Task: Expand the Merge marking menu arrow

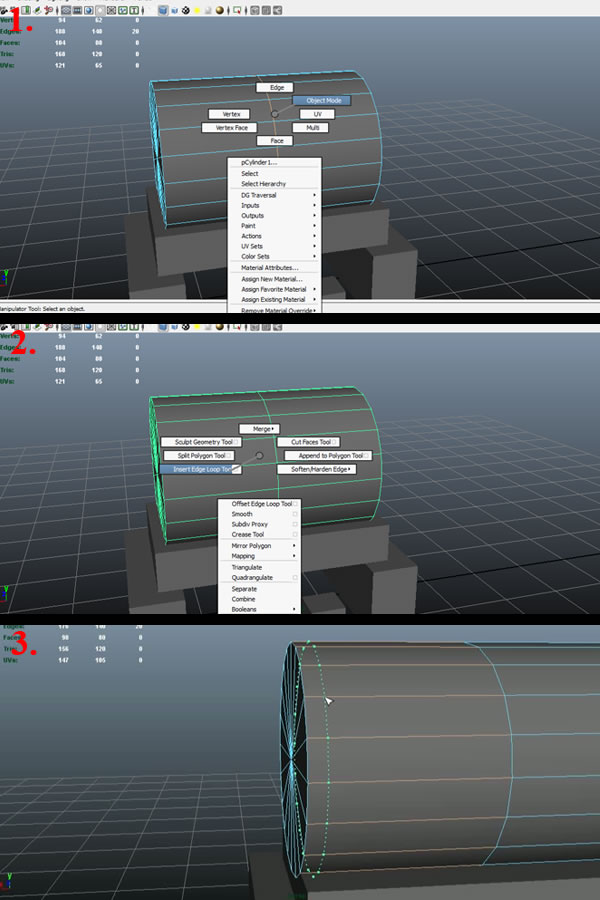Action: tap(273, 429)
